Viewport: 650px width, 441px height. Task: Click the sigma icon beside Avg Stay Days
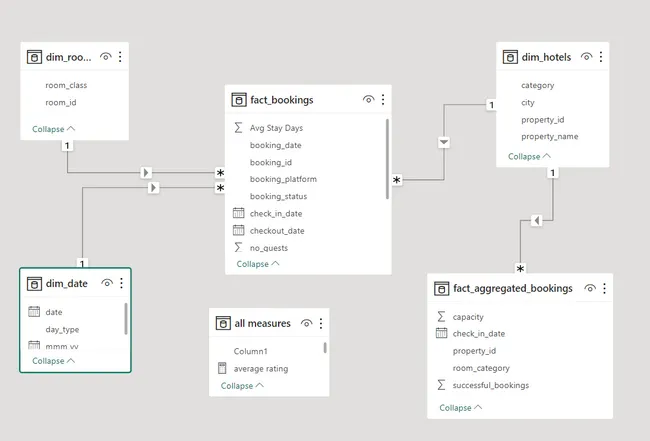coord(238,128)
